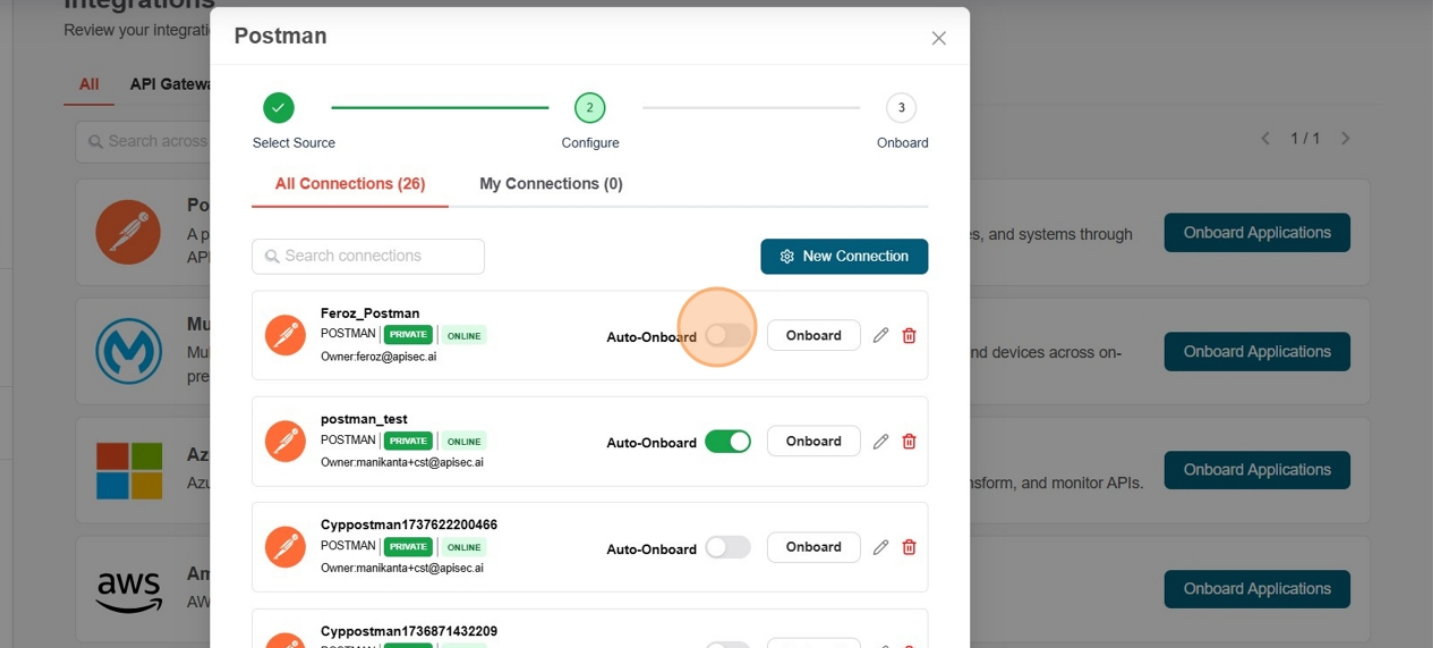Edit the Cyppostman1737622200466 connection
The width and height of the screenshot is (1433, 648).
click(x=880, y=548)
